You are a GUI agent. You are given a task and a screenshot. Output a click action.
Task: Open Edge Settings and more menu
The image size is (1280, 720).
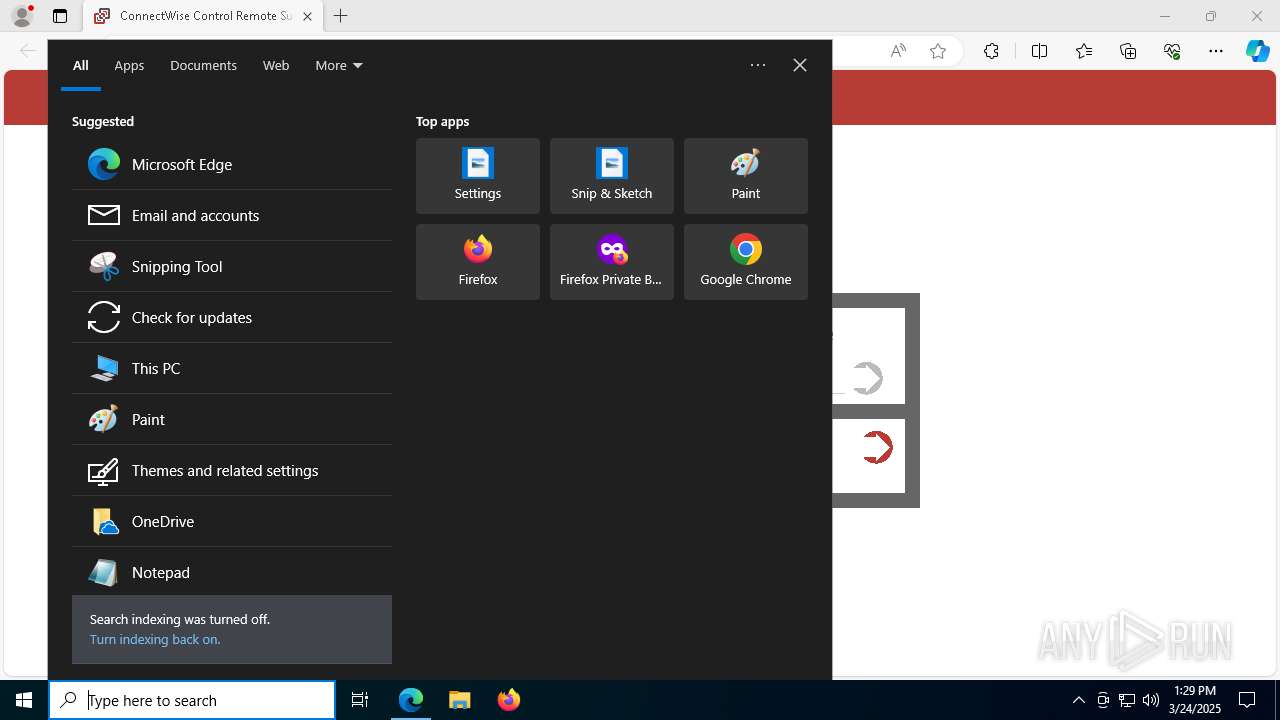1216,51
